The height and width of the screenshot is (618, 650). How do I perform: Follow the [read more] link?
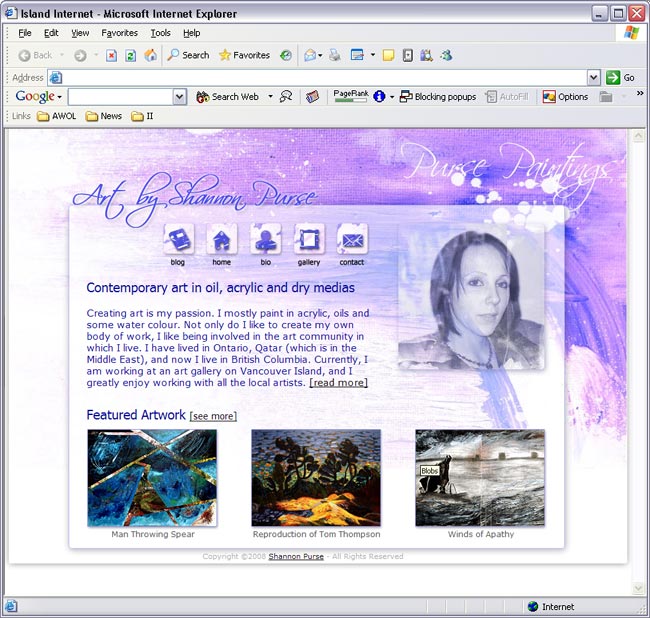click(338, 382)
